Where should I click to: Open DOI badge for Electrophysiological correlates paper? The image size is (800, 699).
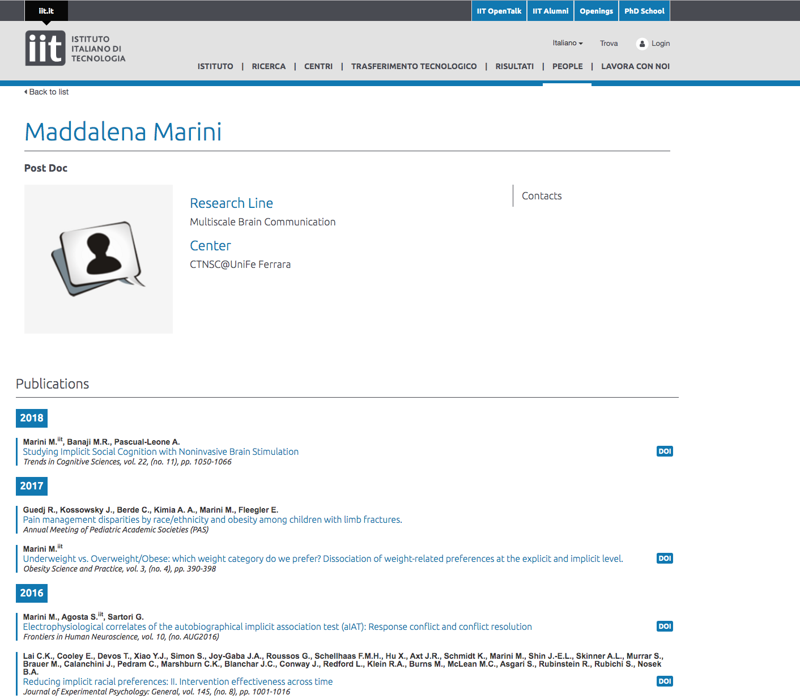[664, 627]
